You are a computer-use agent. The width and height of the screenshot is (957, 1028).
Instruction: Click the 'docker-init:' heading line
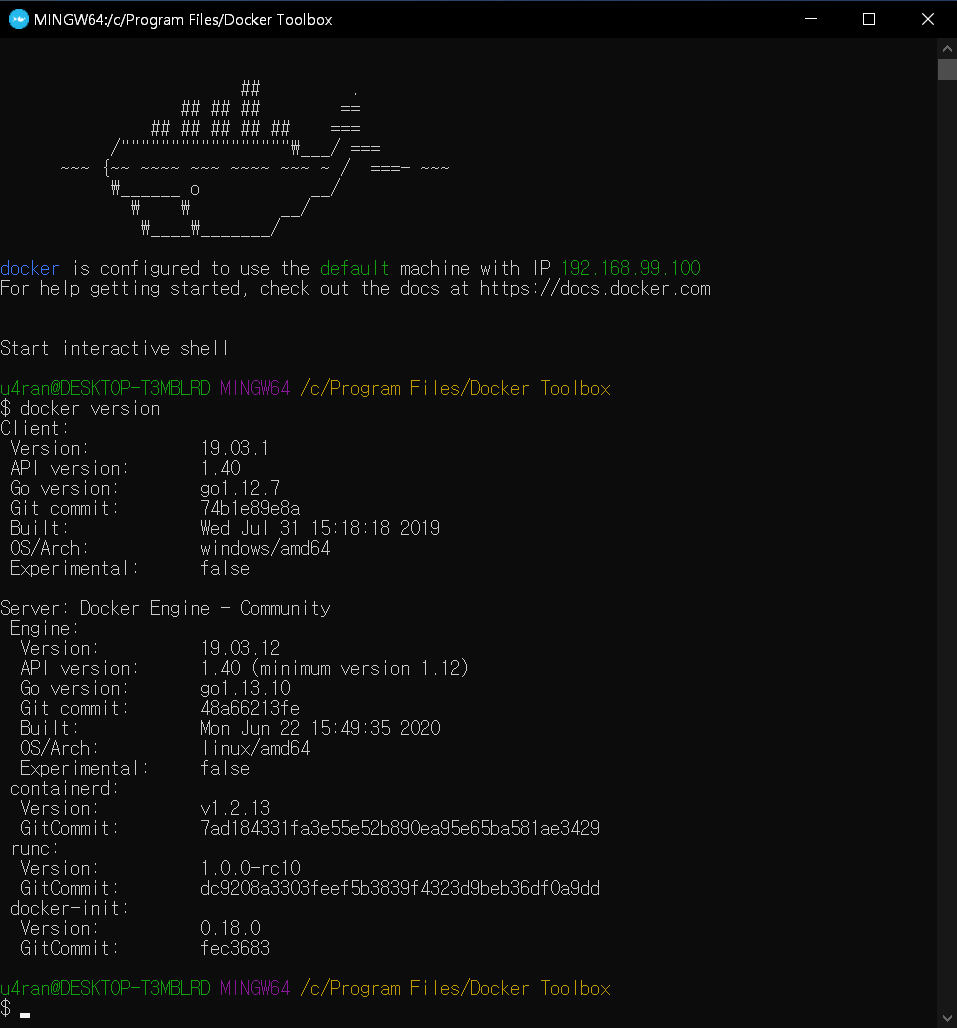(69, 908)
